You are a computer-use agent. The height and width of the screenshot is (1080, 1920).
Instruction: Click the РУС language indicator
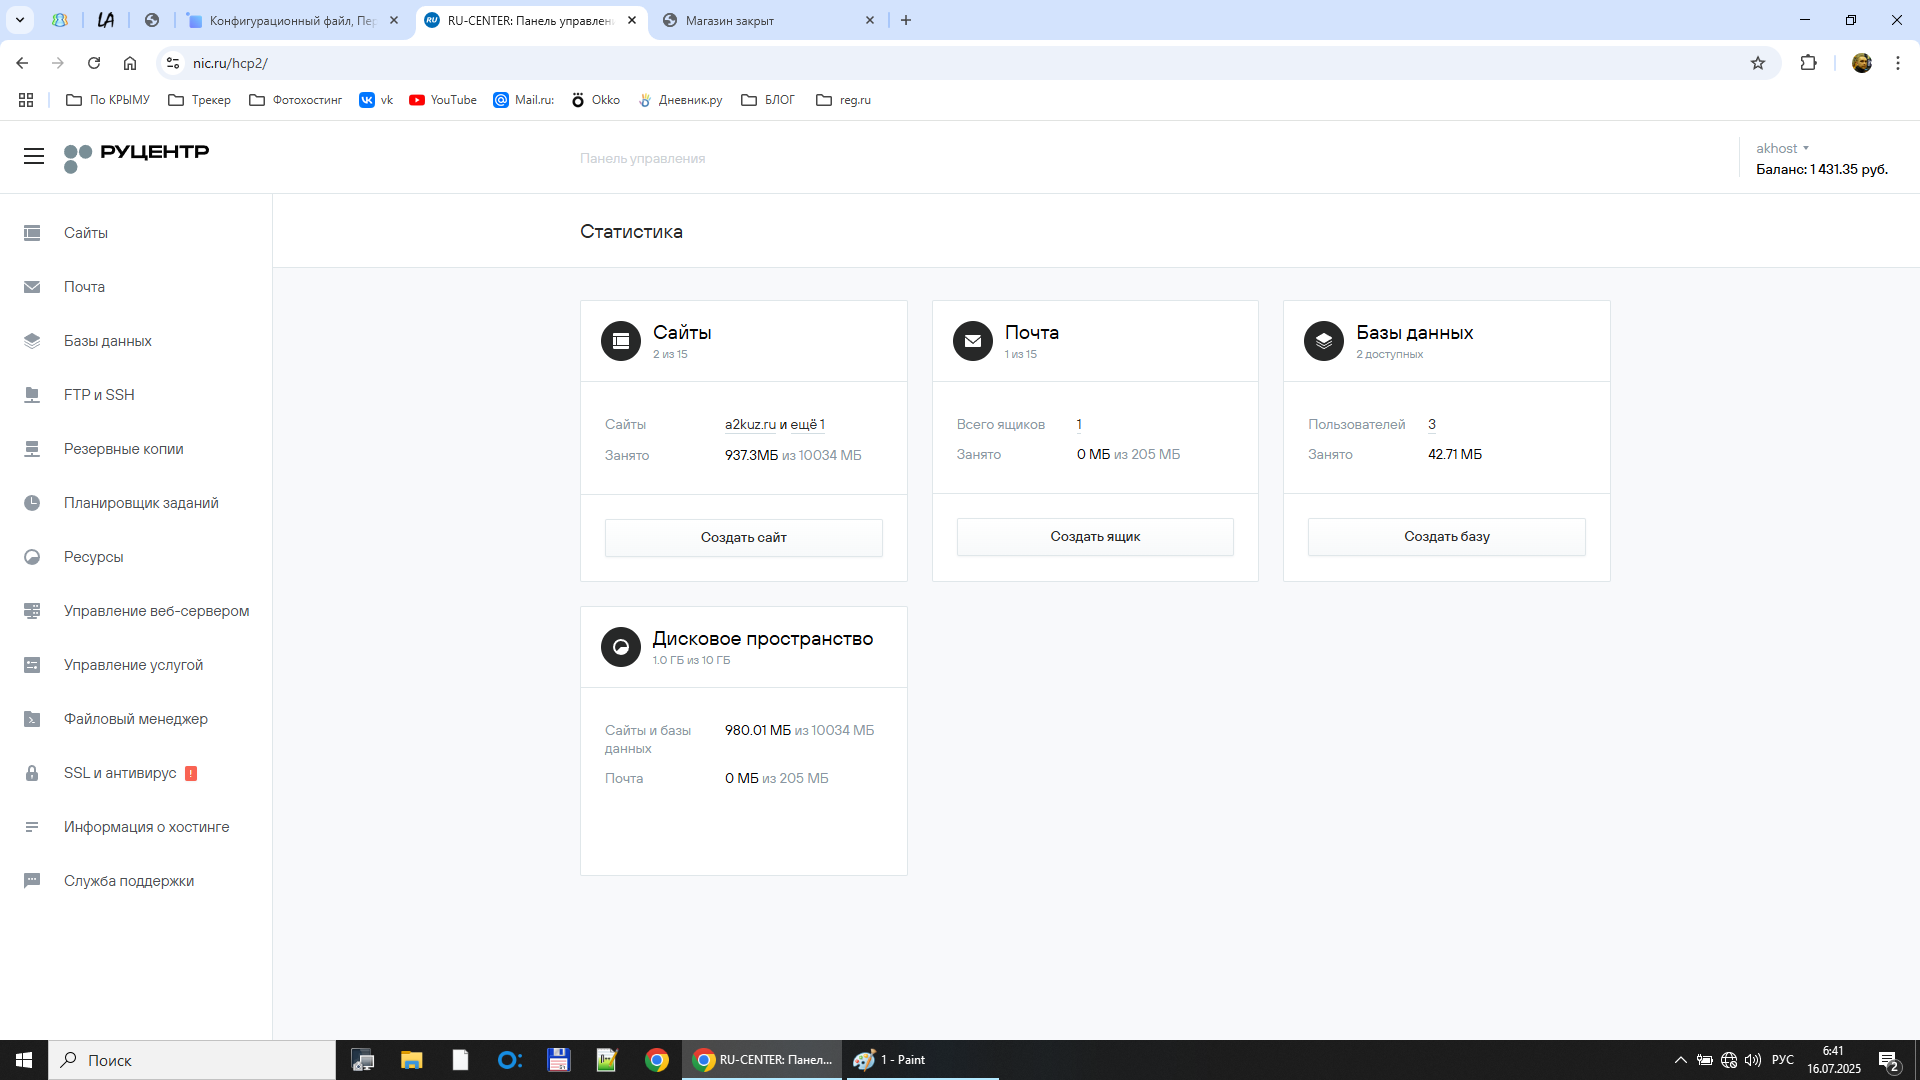(x=1783, y=1060)
